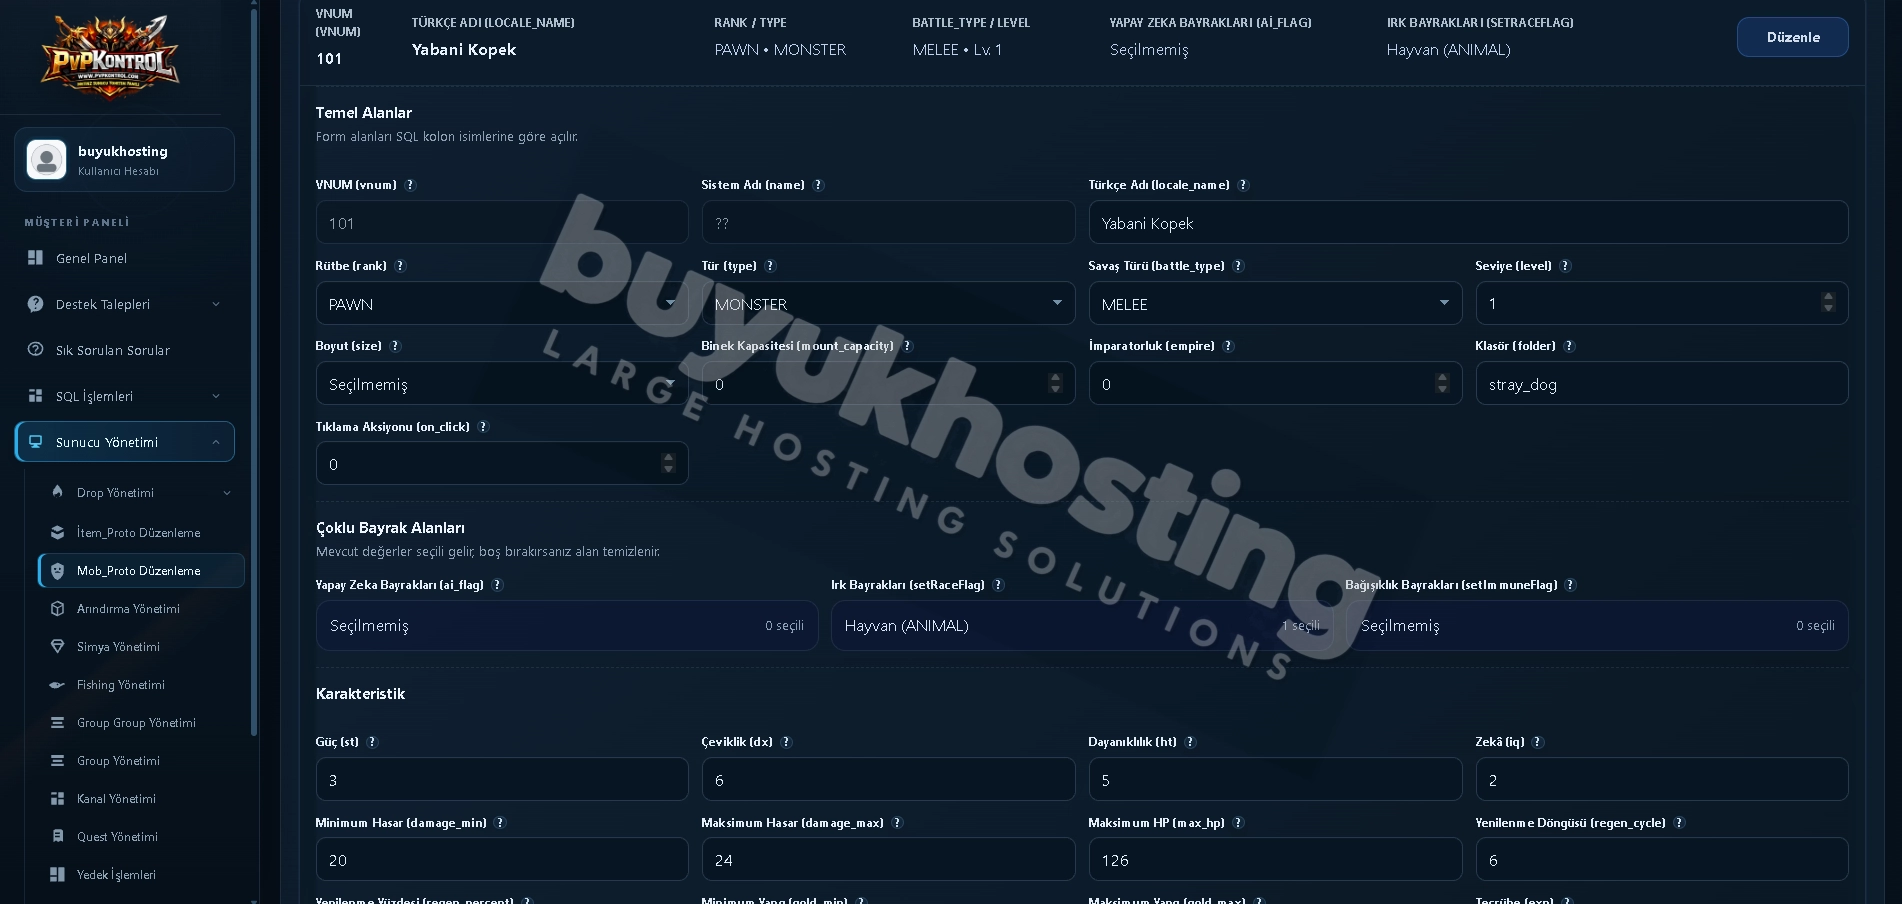Show help for Sistem Adı (name)
Viewport: 1902px width, 904px height.
[x=818, y=185]
